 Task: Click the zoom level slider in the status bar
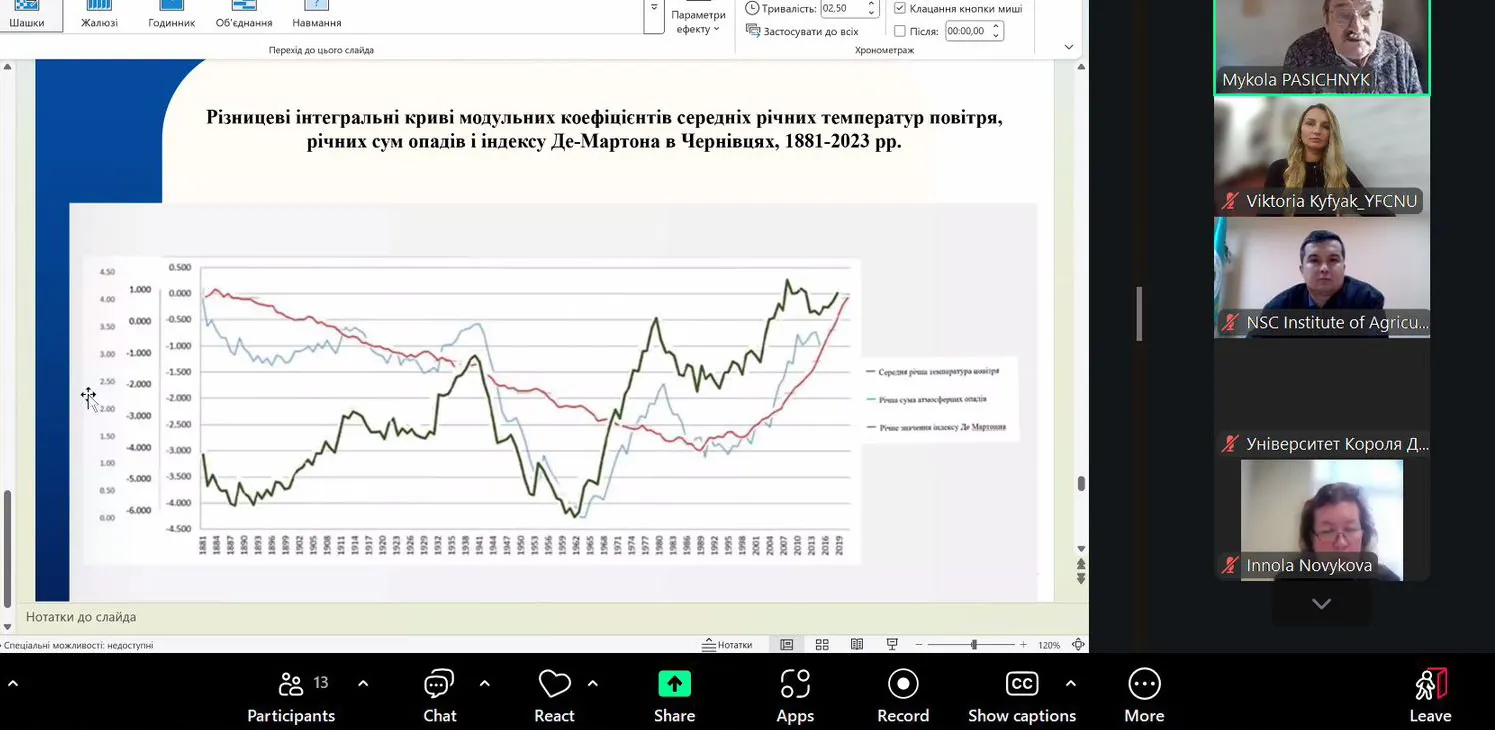(973, 645)
